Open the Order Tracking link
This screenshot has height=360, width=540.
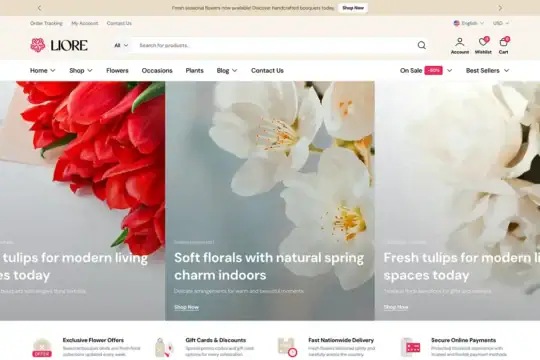pyautogui.click(x=46, y=23)
